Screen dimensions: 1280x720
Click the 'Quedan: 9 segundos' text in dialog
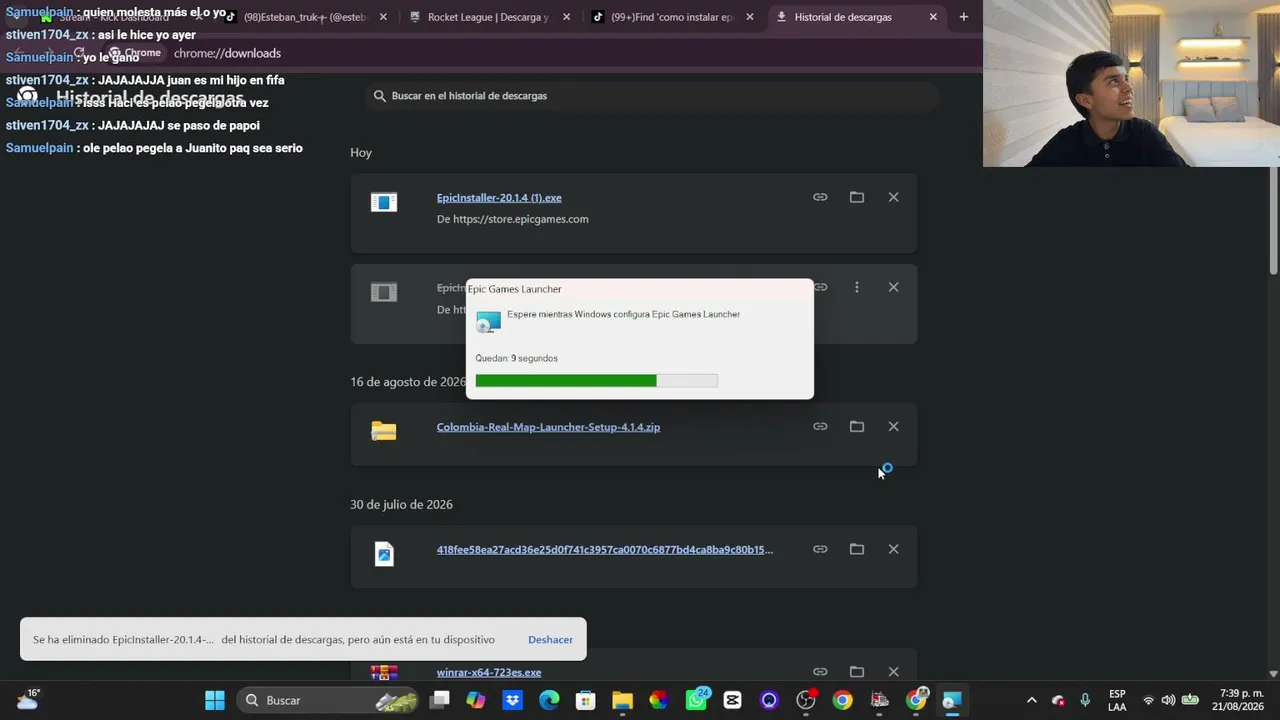516,358
